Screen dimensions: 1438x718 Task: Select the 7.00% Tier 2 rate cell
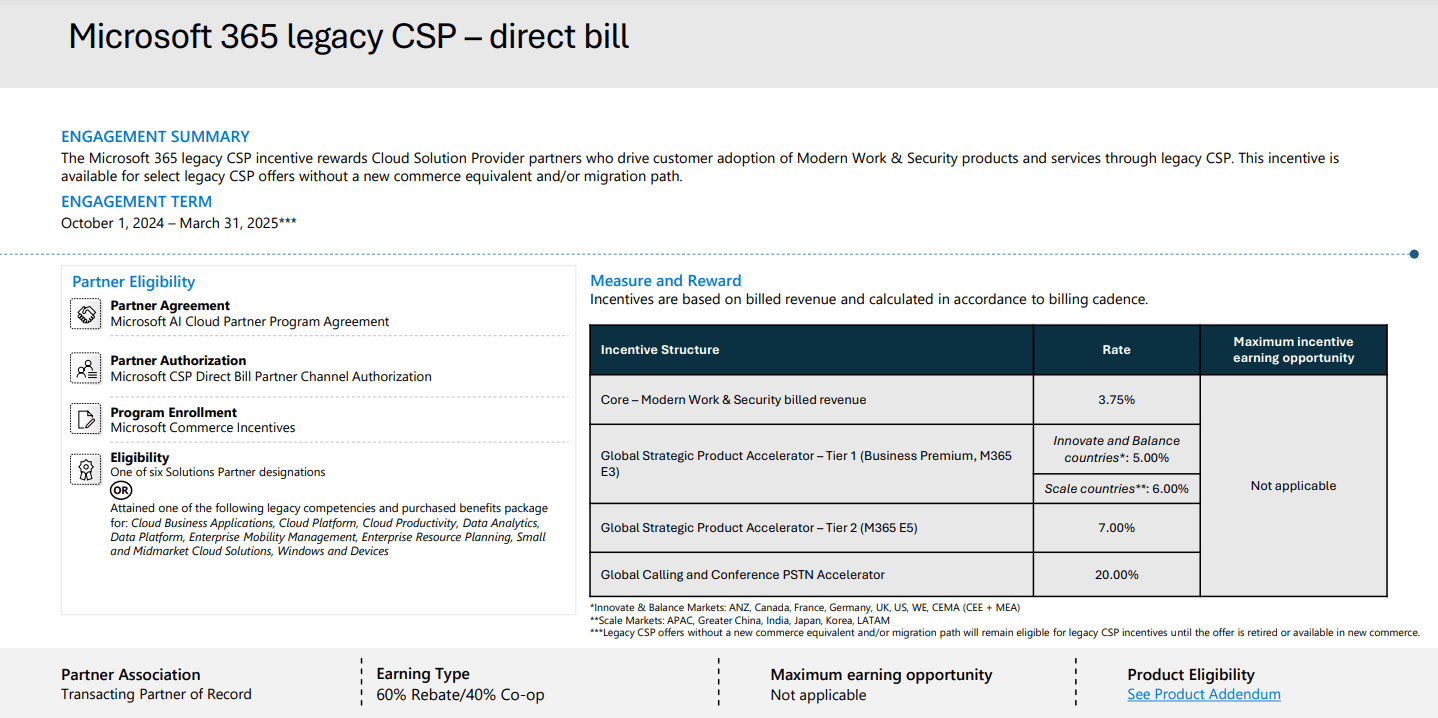1115,527
